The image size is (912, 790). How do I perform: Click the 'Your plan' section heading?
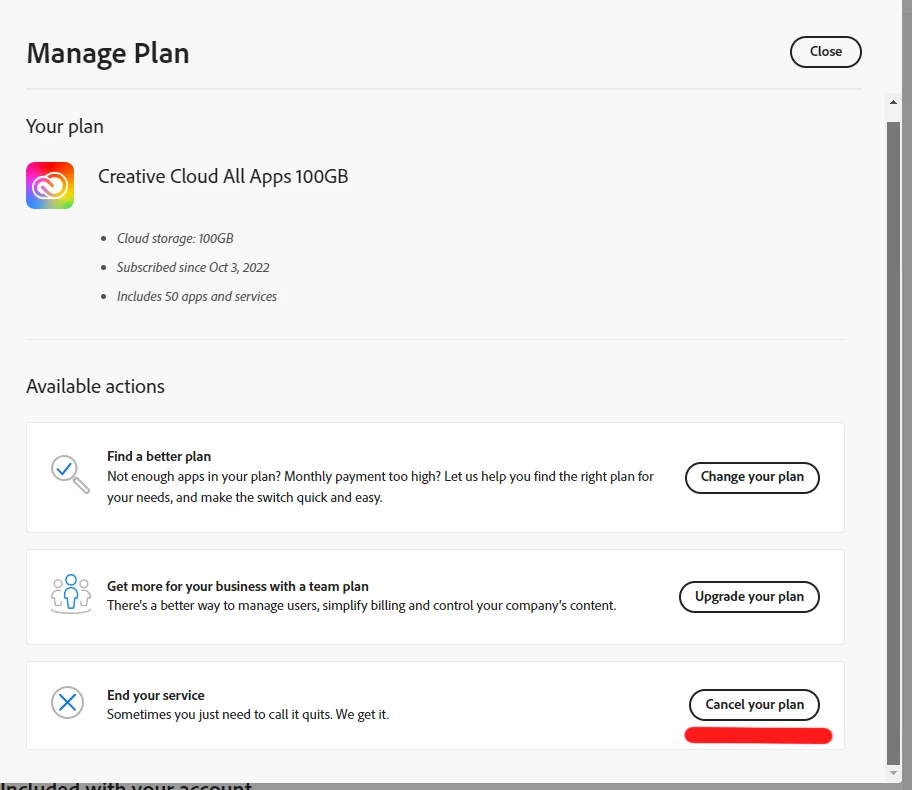[65, 127]
